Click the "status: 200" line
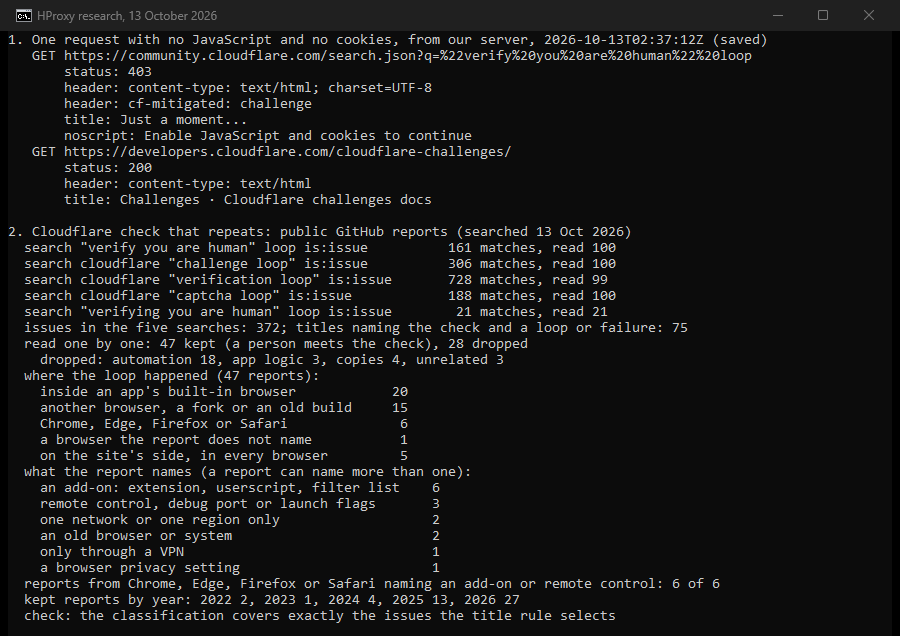This screenshot has height=636, width=900. coord(108,168)
